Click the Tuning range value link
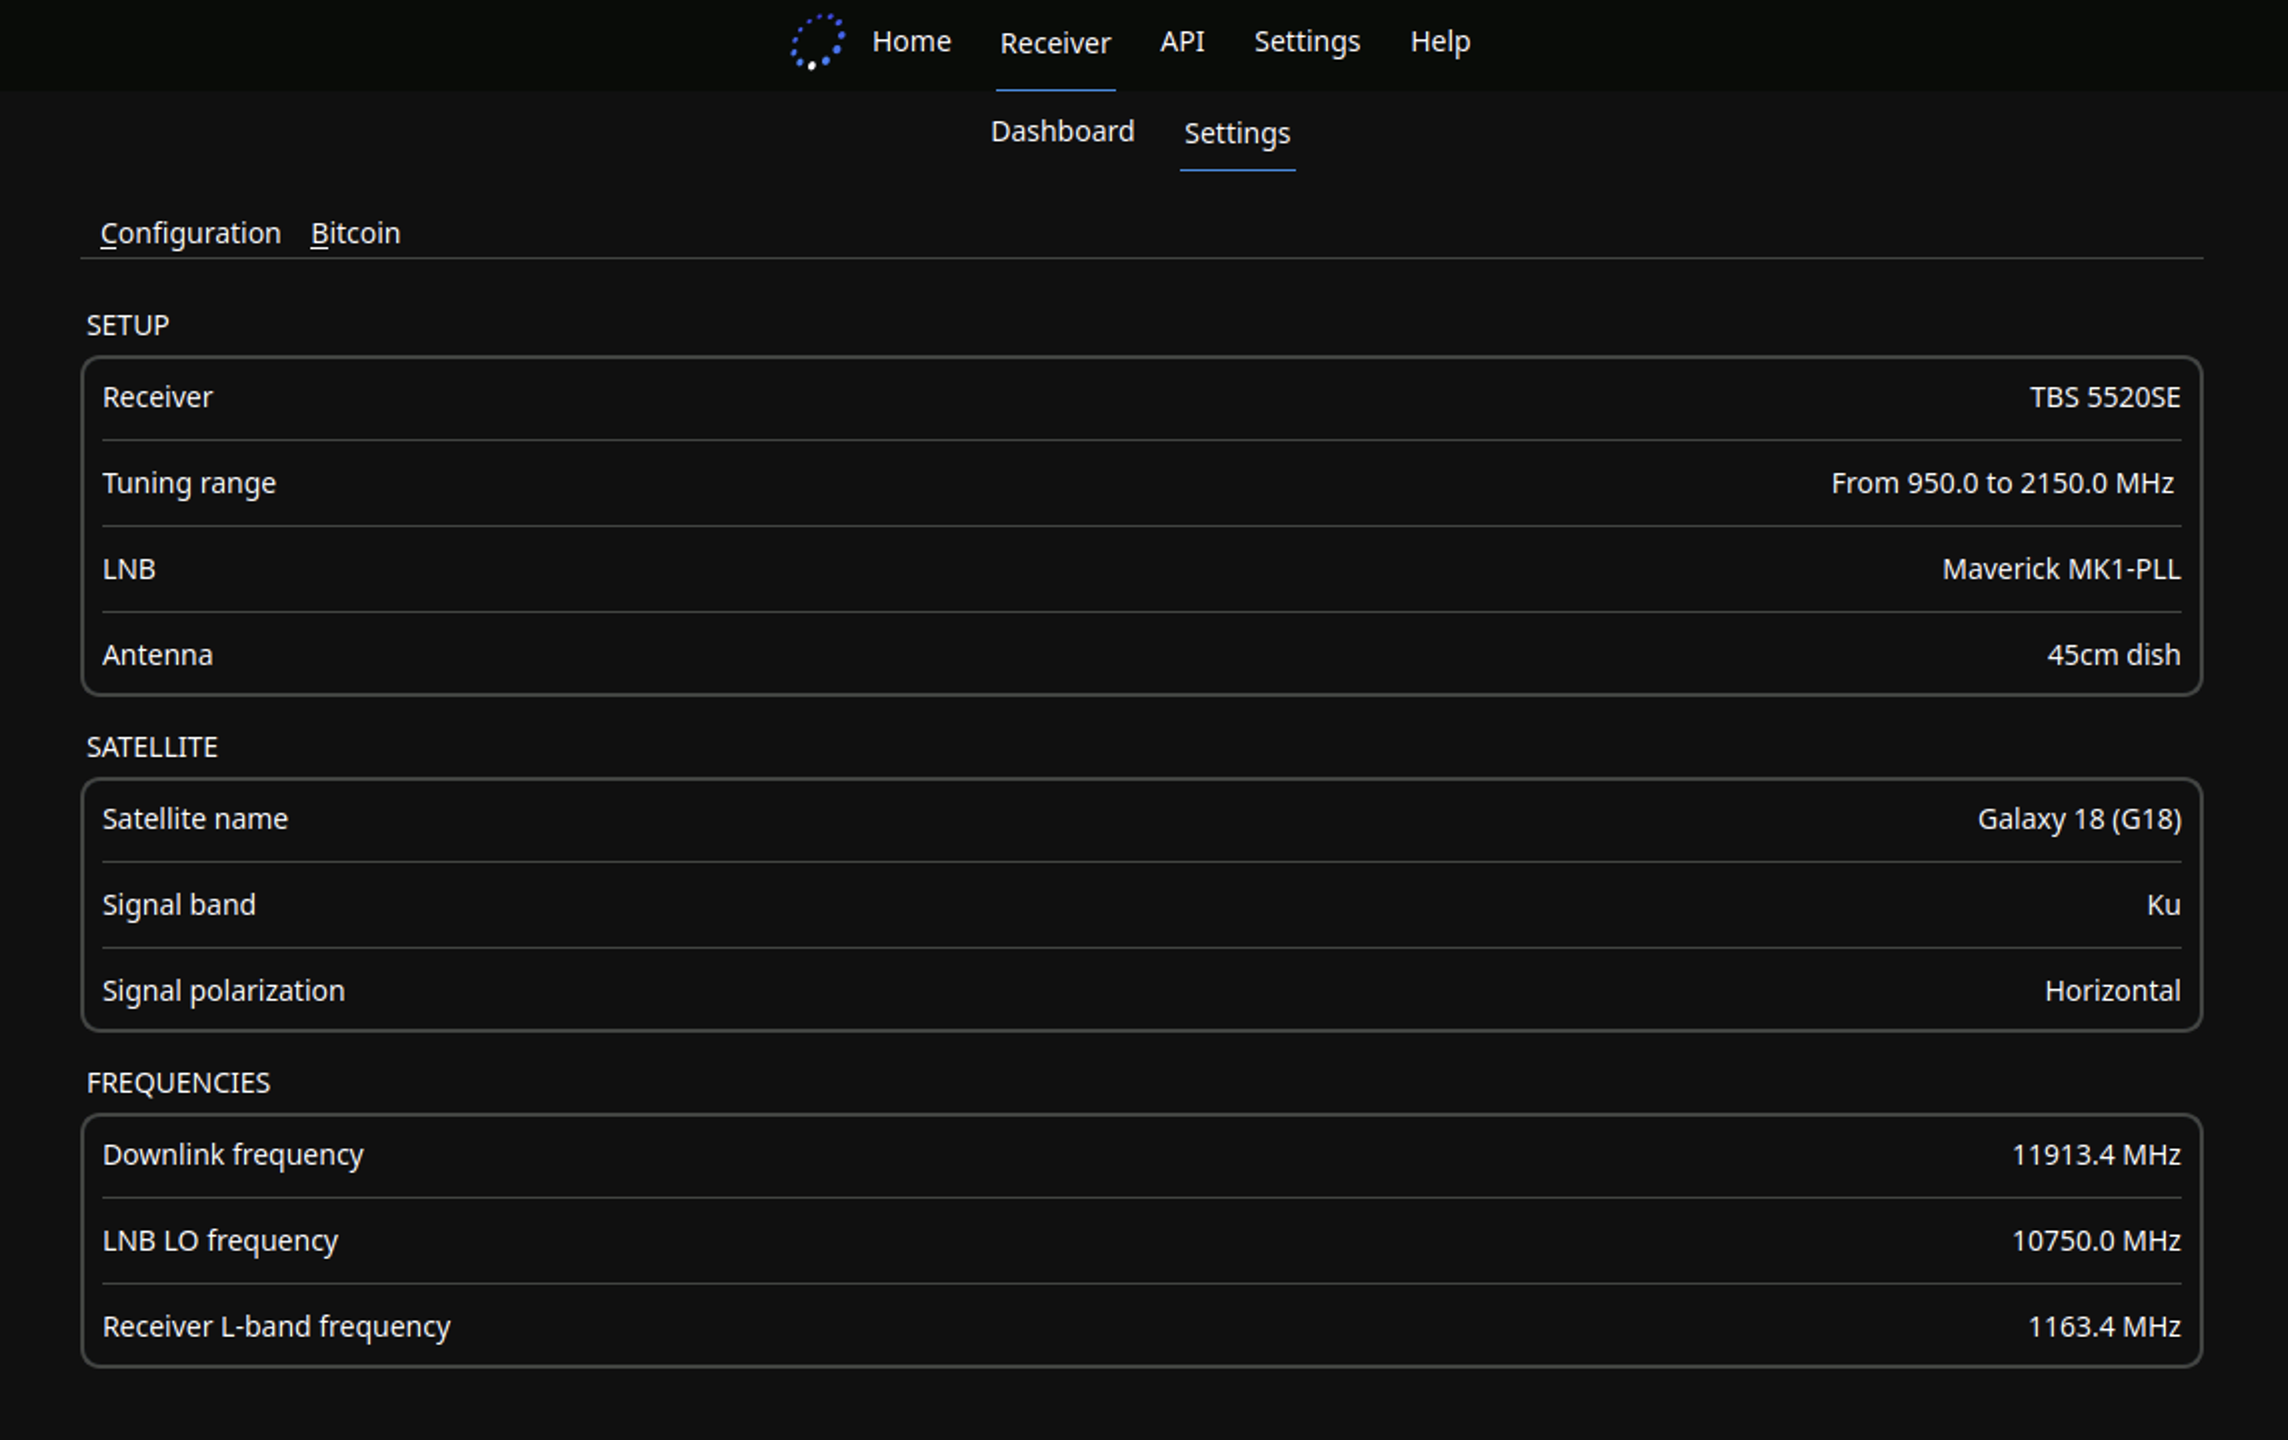Viewport: 2288px width, 1440px height. tap(1999, 483)
